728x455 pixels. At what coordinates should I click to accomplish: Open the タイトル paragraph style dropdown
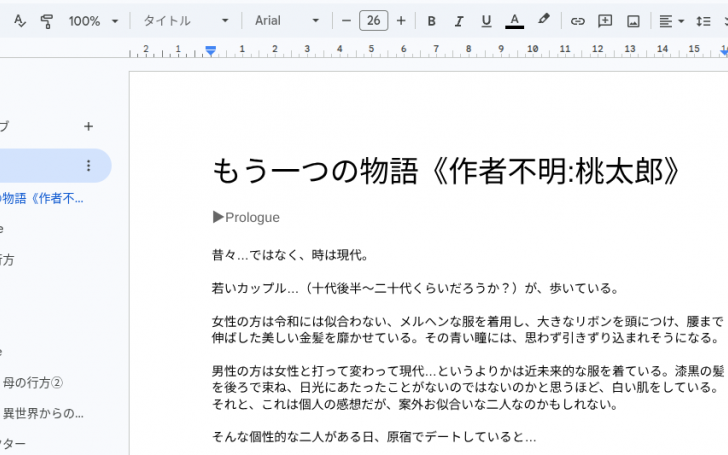click(186, 21)
